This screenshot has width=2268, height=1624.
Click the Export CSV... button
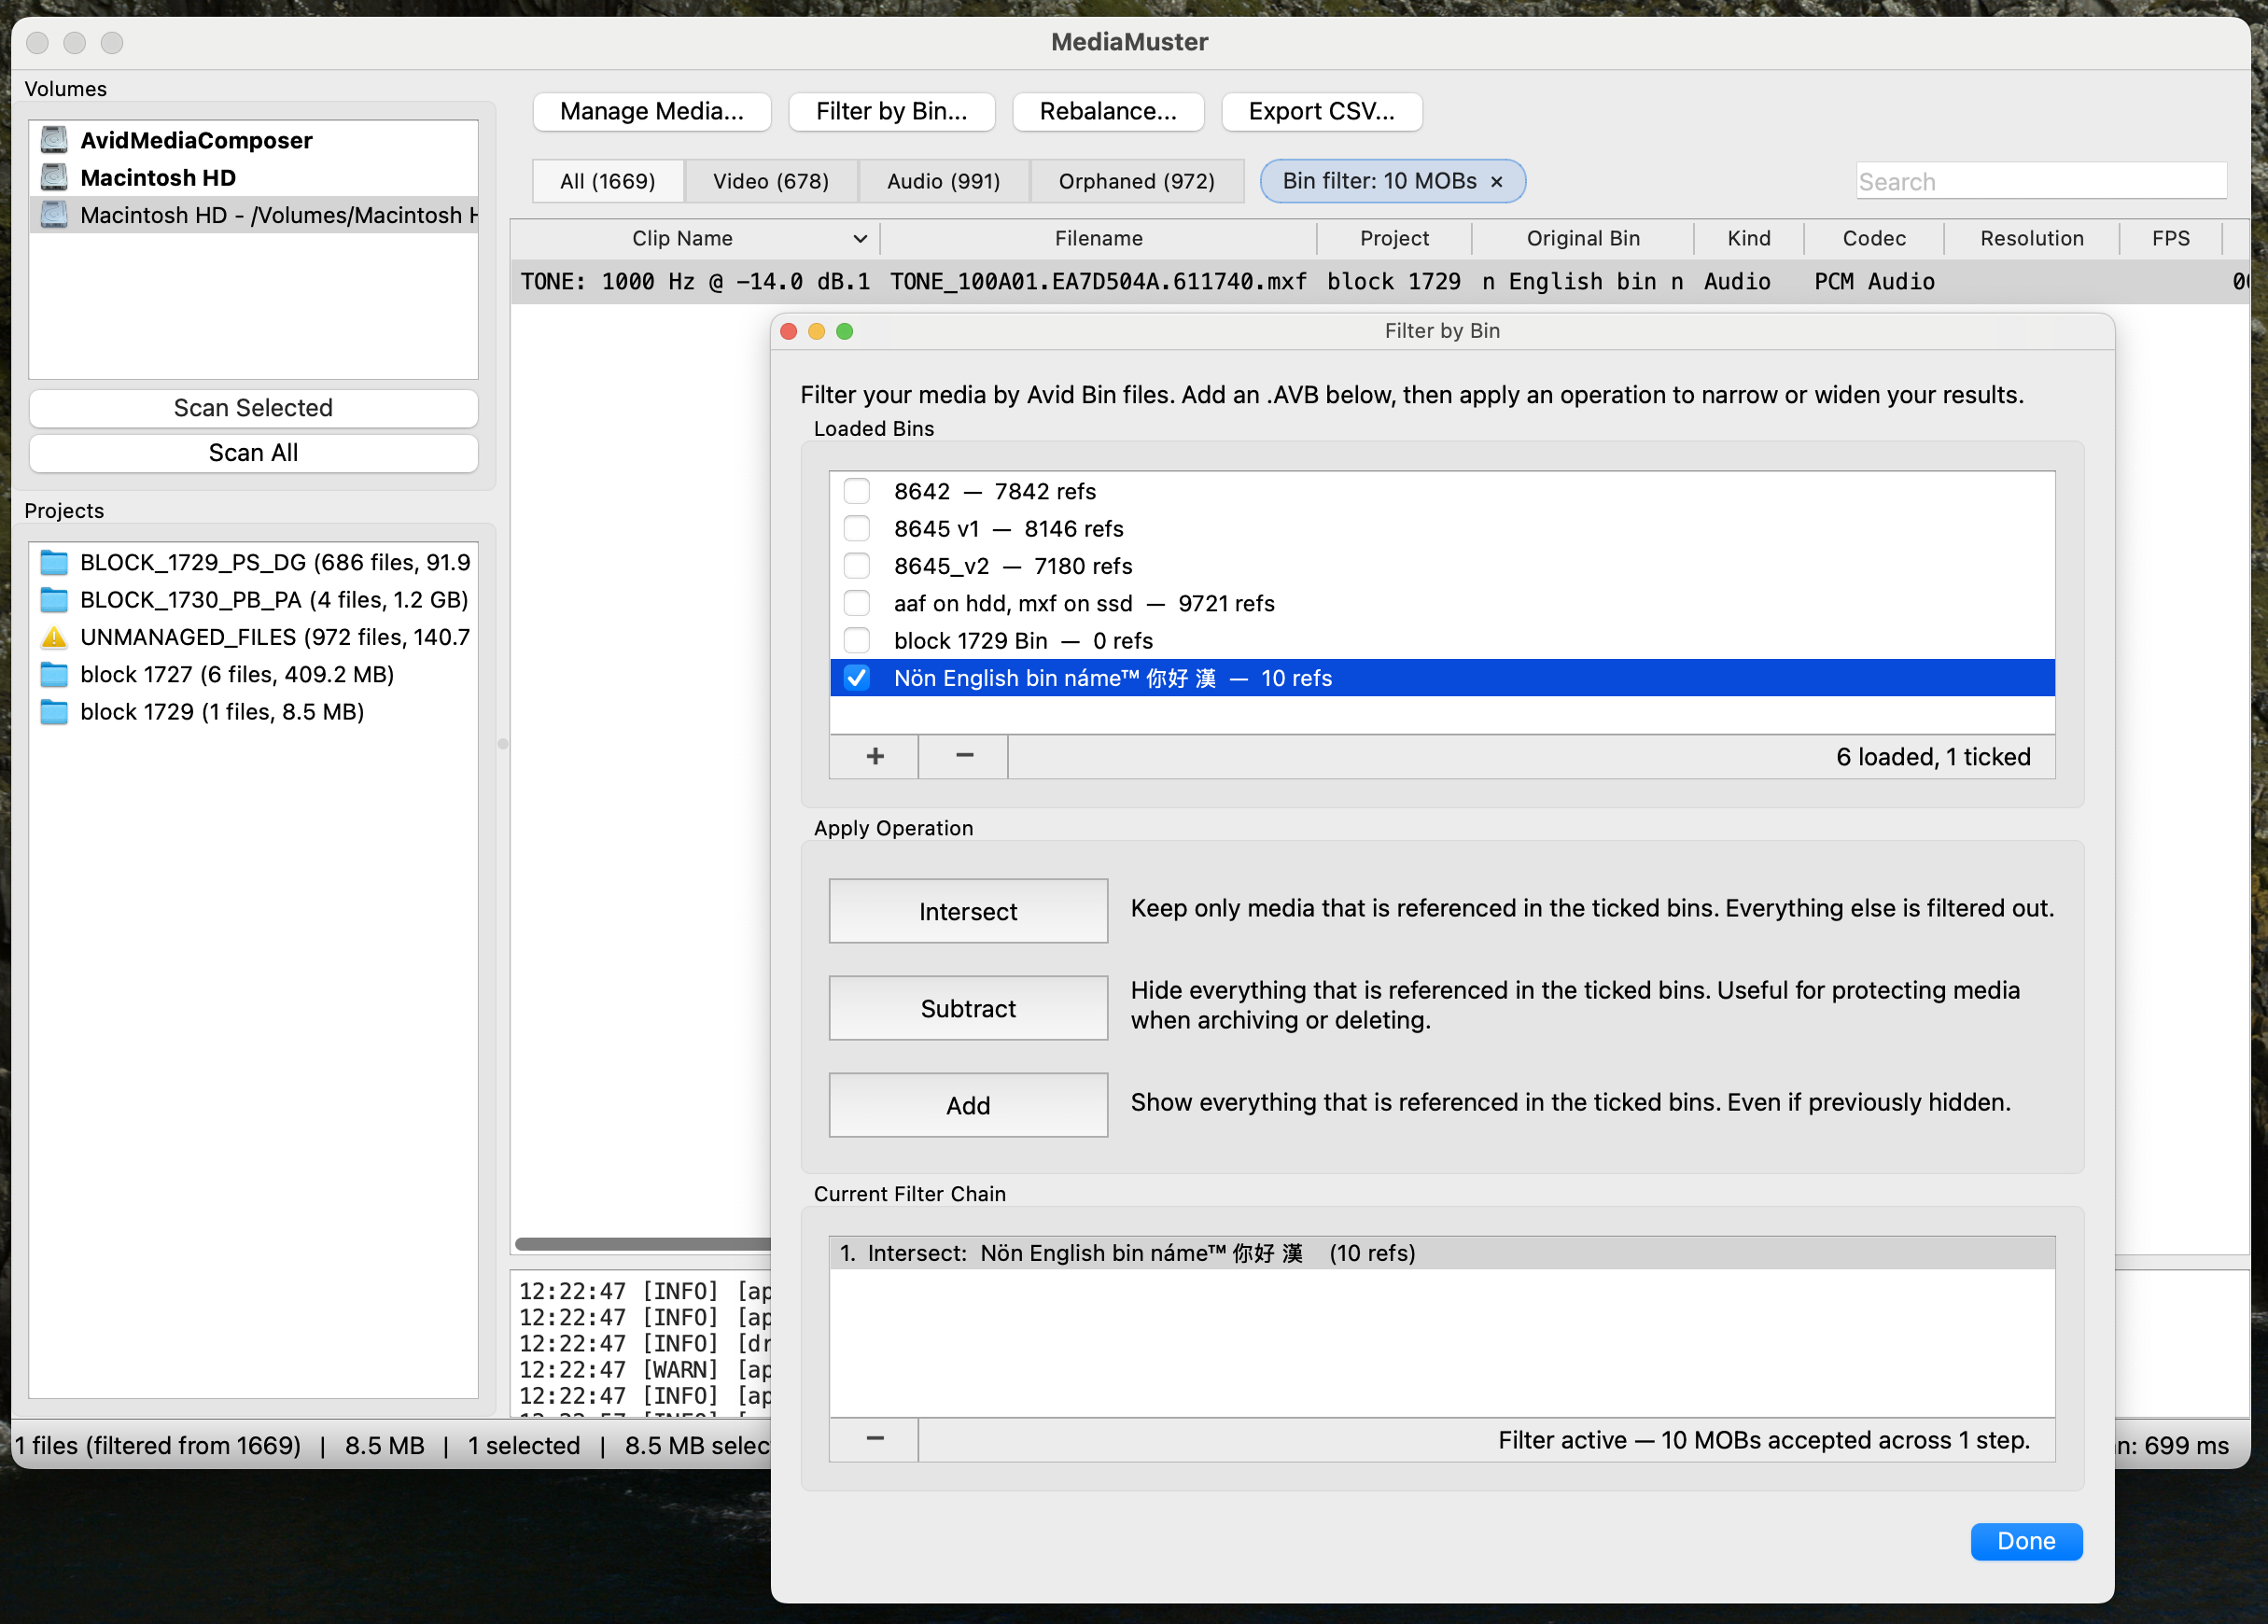point(1322,111)
